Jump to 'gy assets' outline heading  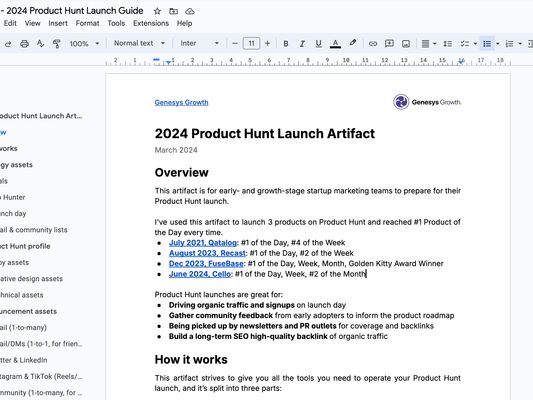point(16,165)
